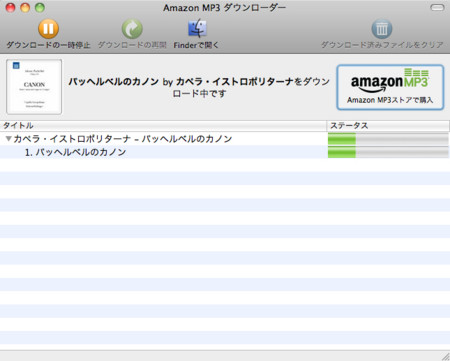Click the CANON album cover thumbnail

pos(34,87)
